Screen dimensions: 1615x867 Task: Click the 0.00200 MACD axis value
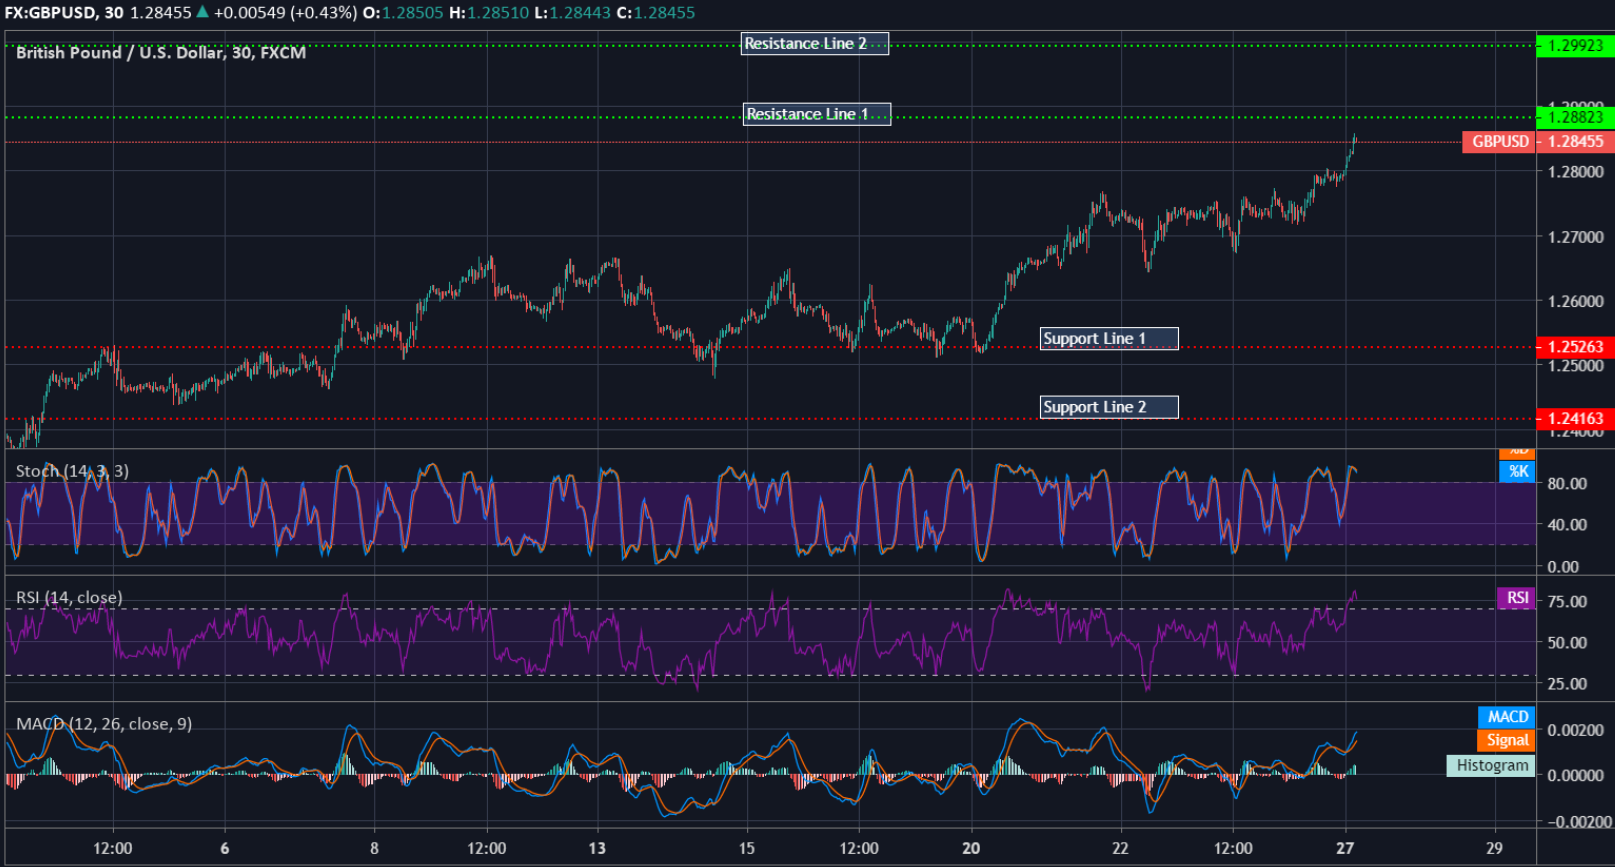1575,730
